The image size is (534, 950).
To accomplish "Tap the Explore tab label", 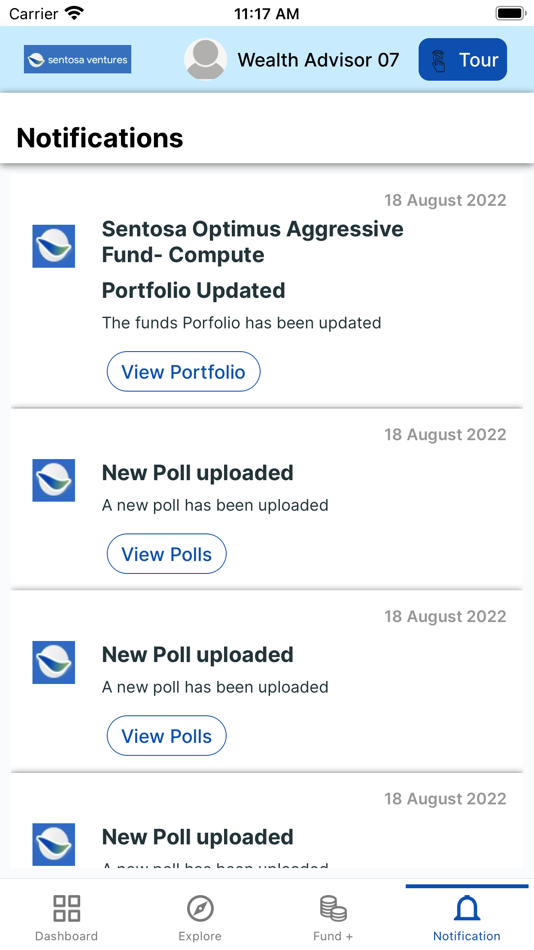I will tap(200, 936).
